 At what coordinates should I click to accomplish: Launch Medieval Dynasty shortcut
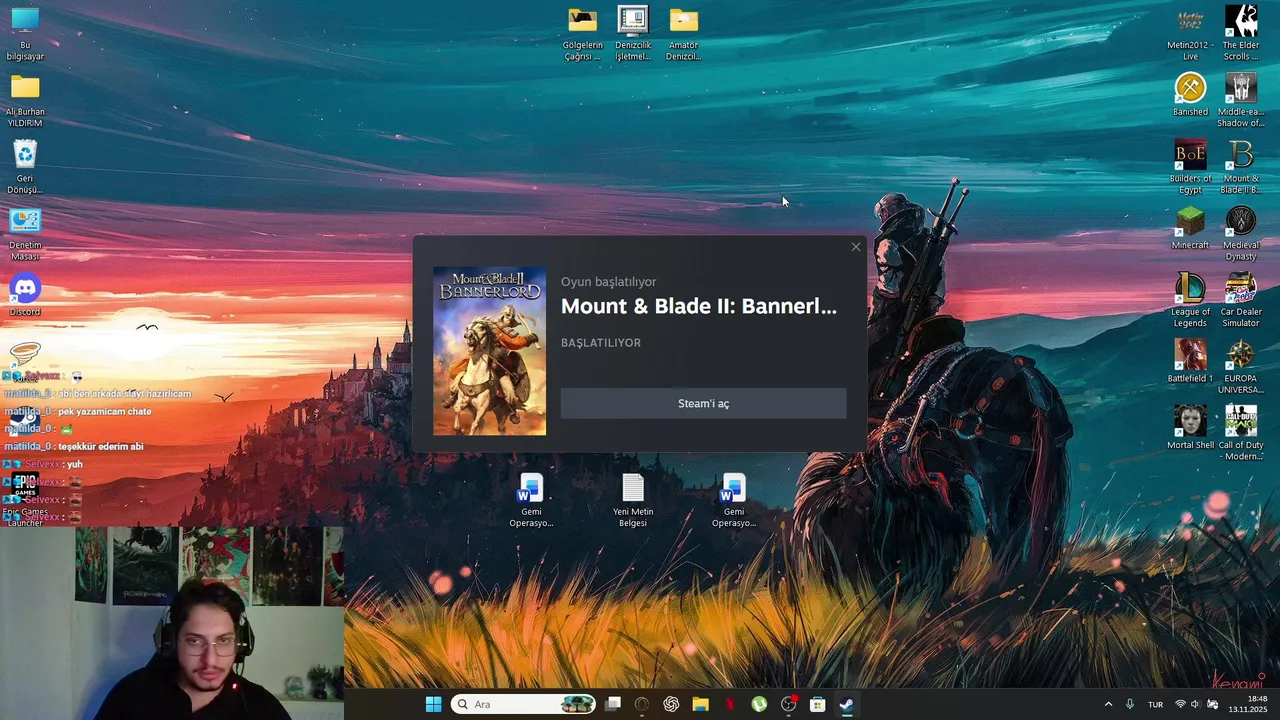click(x=1241, y=234)
